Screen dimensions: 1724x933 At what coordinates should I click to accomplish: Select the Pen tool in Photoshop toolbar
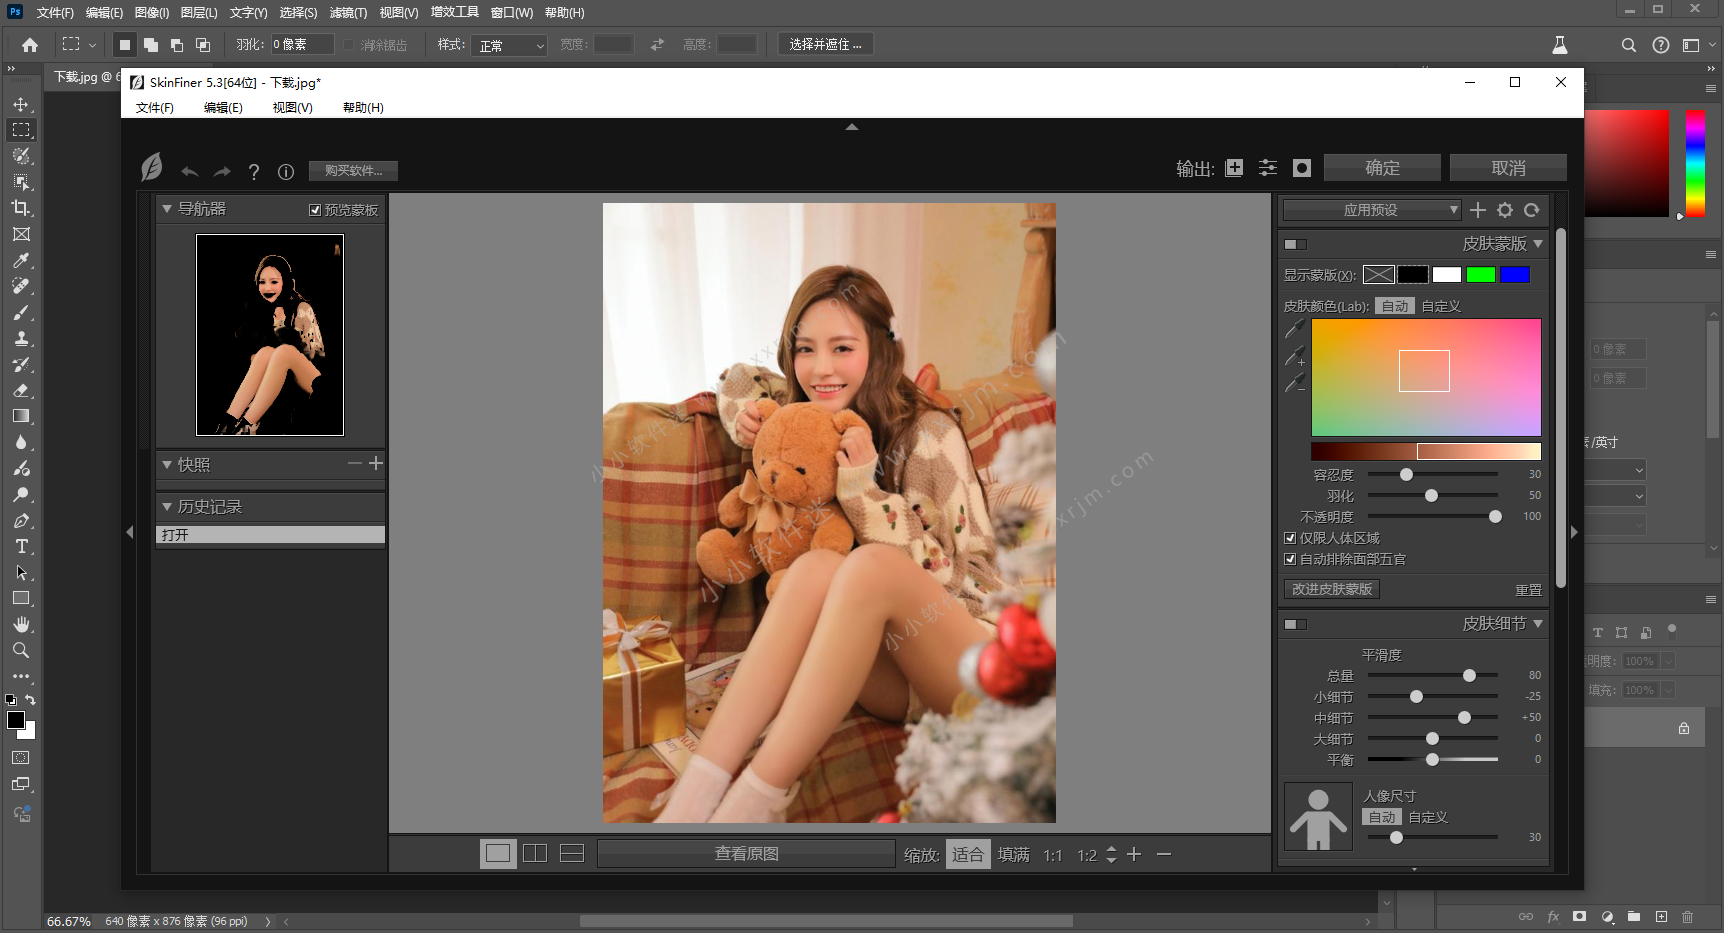[x=21, y=520]
